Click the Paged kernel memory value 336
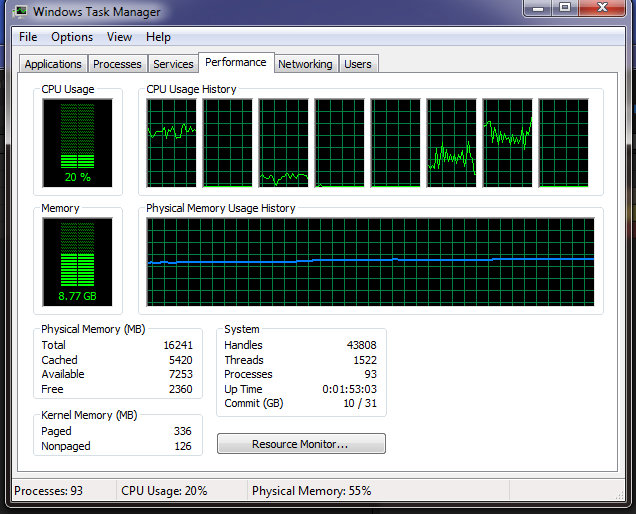Image resolution: width=636 pixels, height=514 pixels. [183, 431]
